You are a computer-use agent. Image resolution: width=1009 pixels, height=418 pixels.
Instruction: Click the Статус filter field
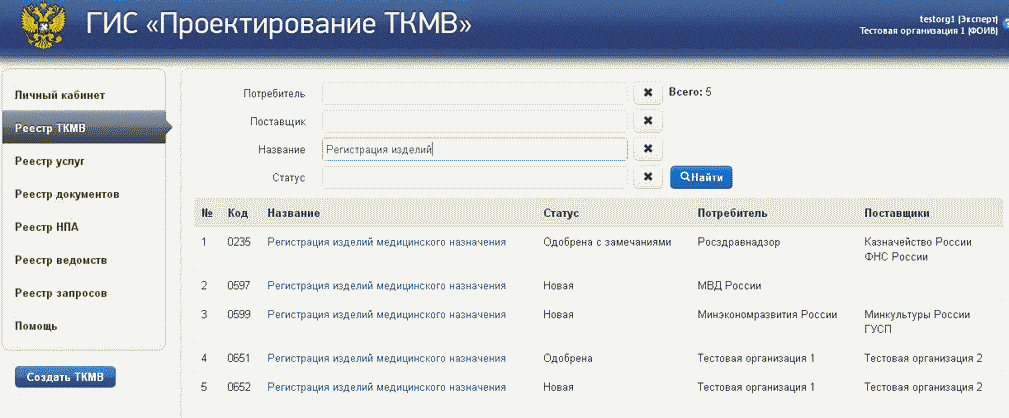click(474, 177)
